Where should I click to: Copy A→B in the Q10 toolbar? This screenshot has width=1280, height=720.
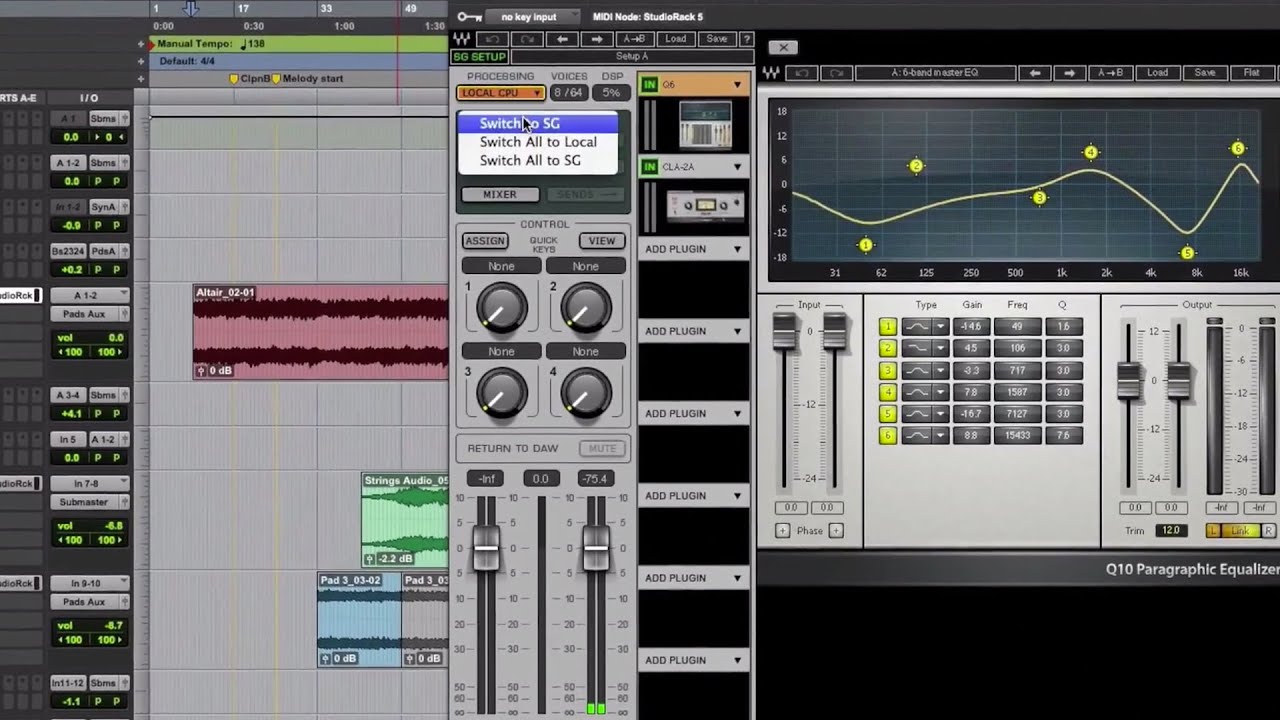(x=1110, y=73)
